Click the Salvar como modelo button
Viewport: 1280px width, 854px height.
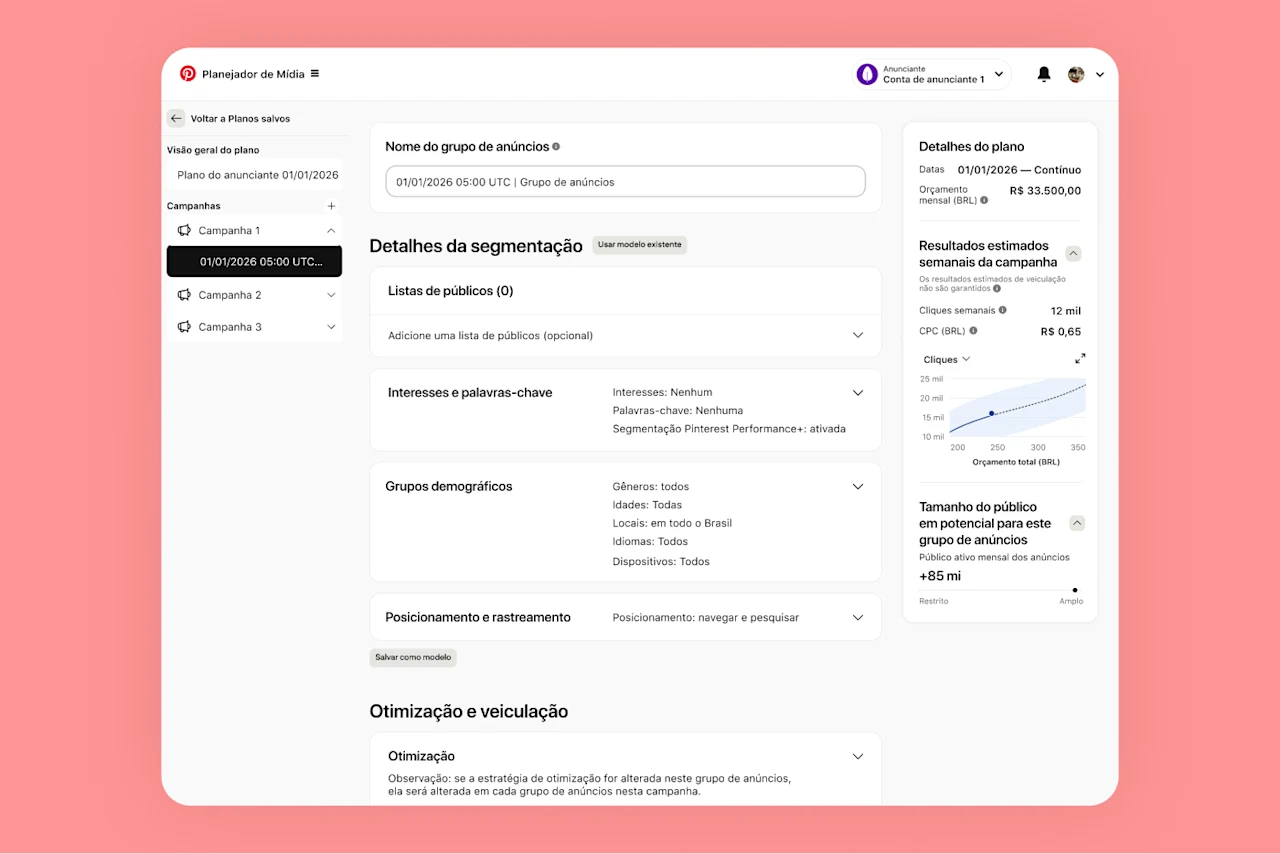click(x=413, y=657)
